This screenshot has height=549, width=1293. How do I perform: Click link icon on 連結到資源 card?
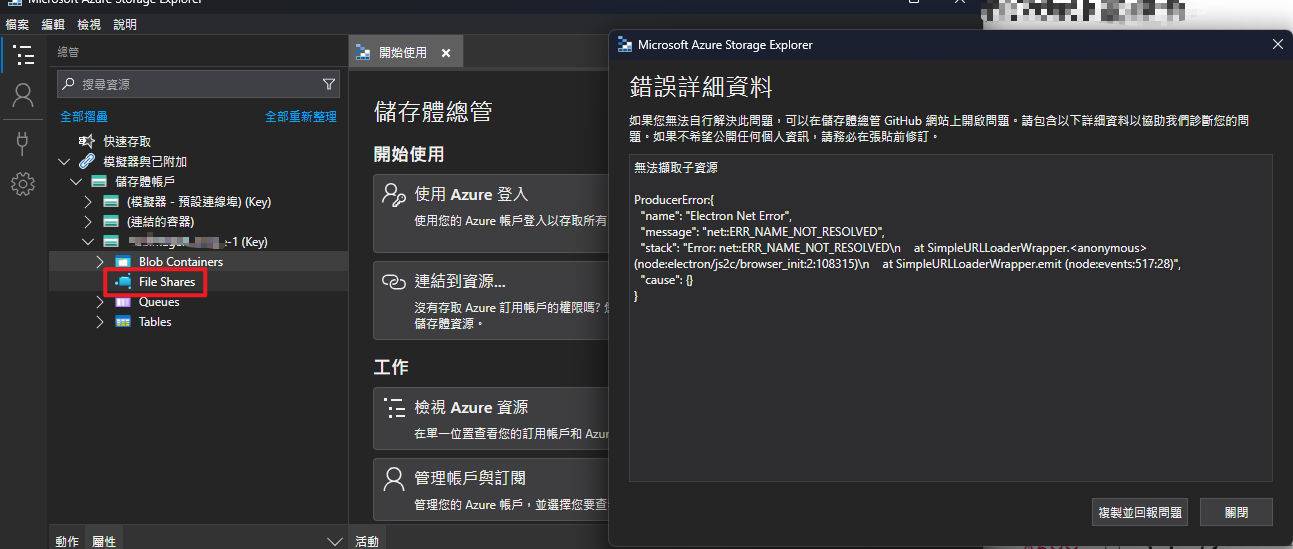coord(394,281)
